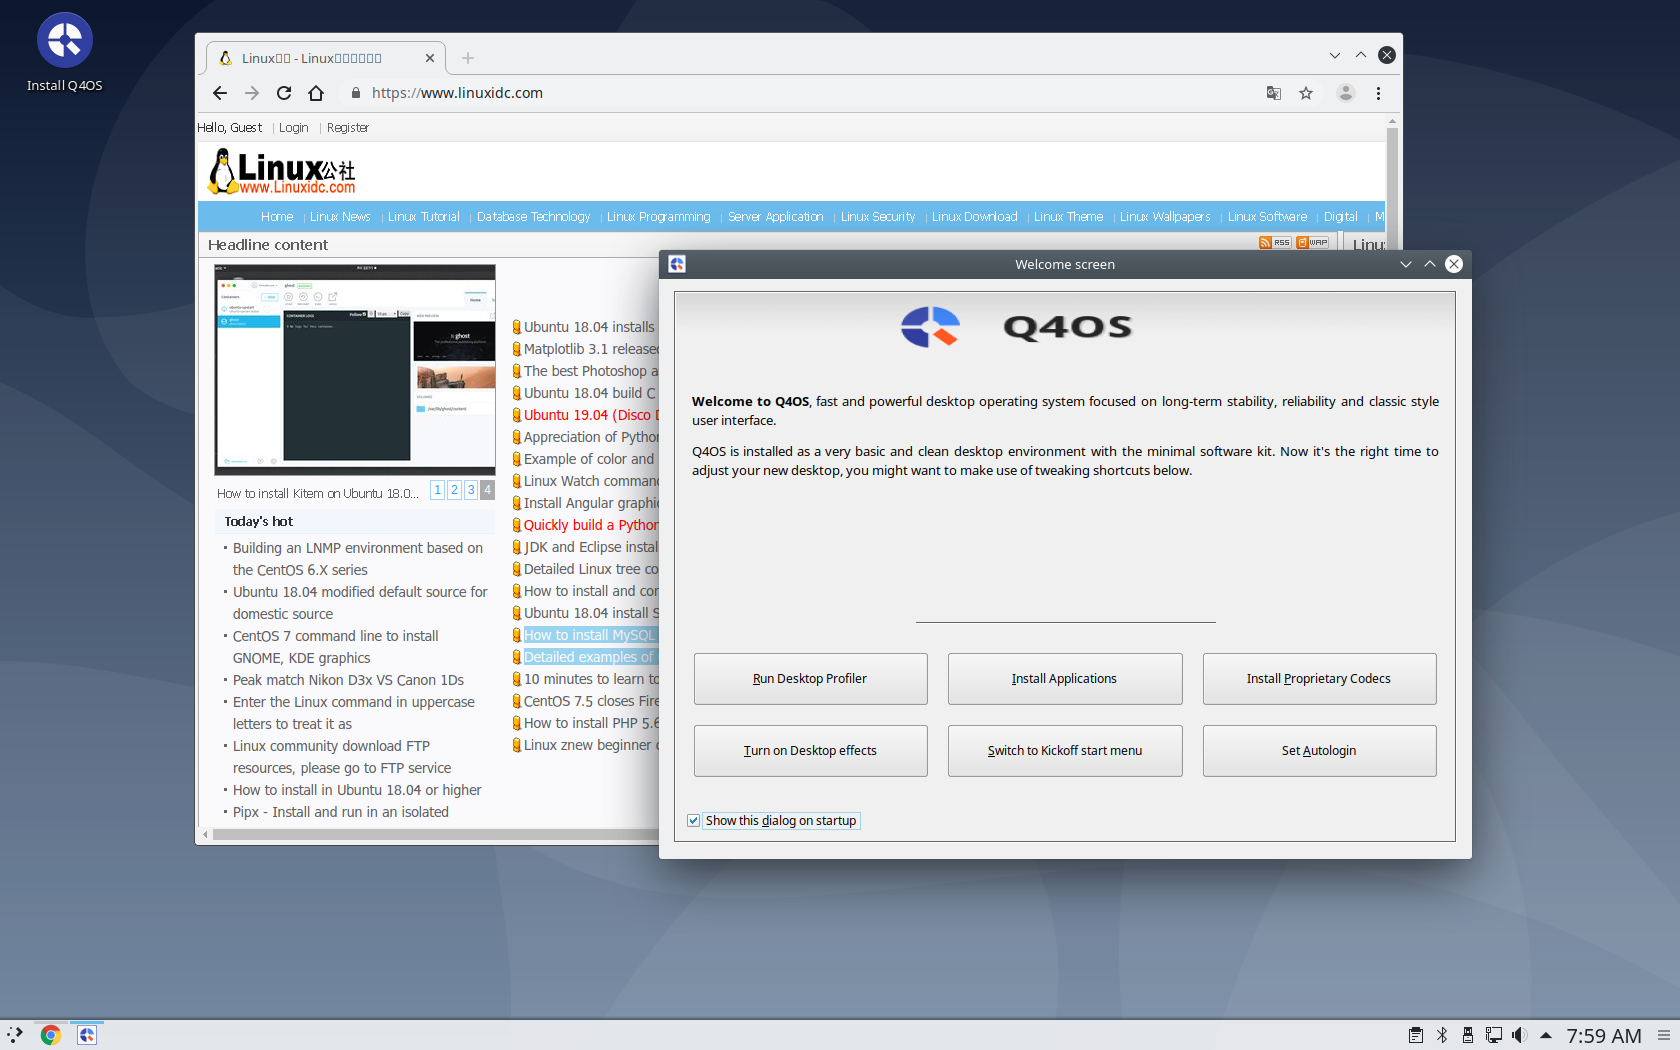
Task: Open Bluetooth tray icon
Action: tap(1442, 1035)
